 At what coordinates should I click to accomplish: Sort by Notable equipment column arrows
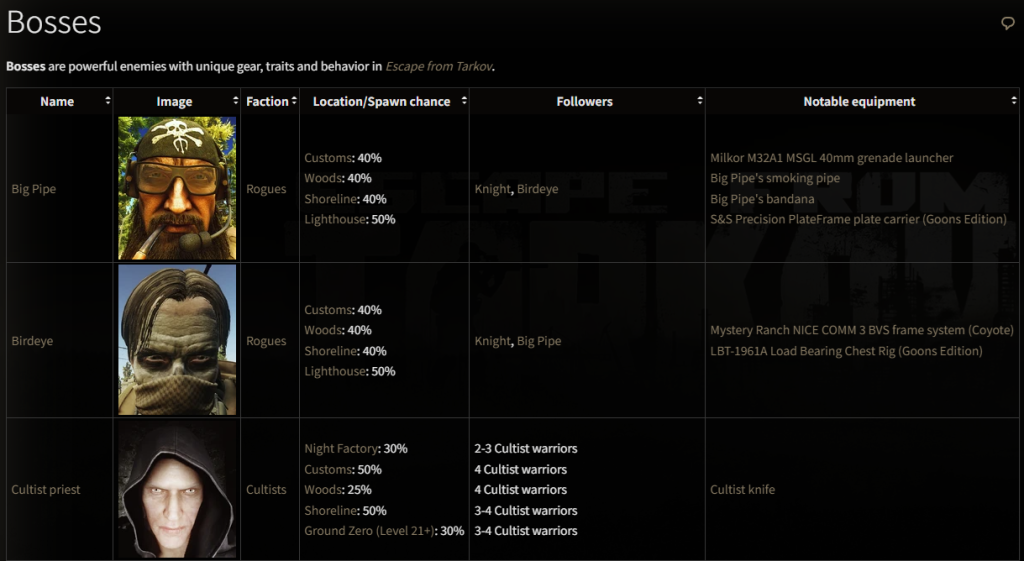[x=1014, y=101]
